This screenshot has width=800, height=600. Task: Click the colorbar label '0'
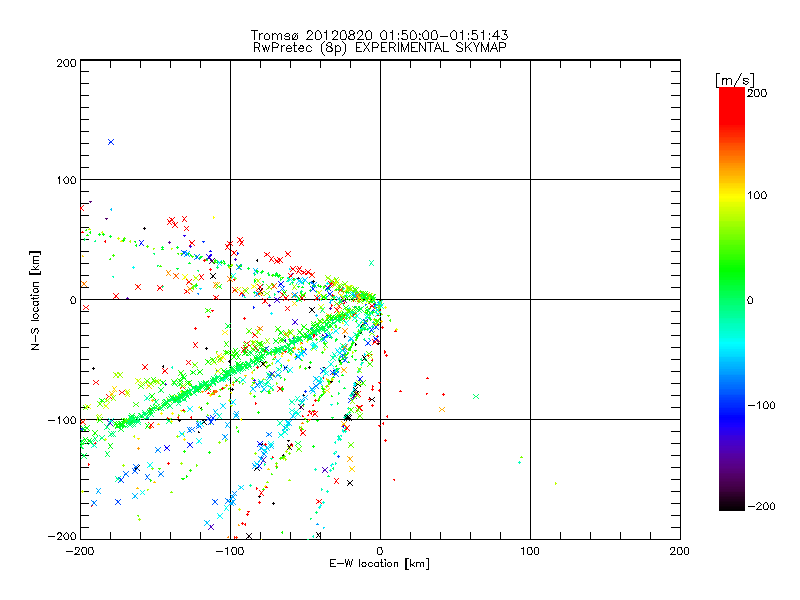coord(750,301)
